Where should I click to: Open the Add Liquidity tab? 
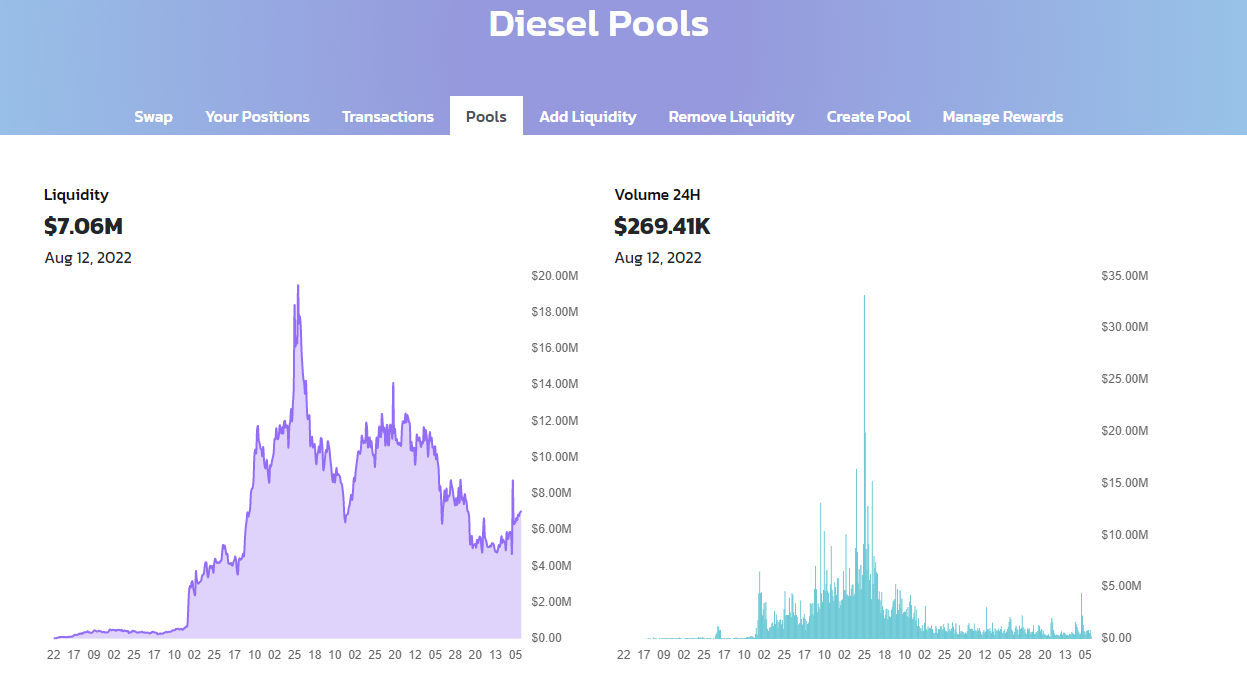tap(587, 117)
